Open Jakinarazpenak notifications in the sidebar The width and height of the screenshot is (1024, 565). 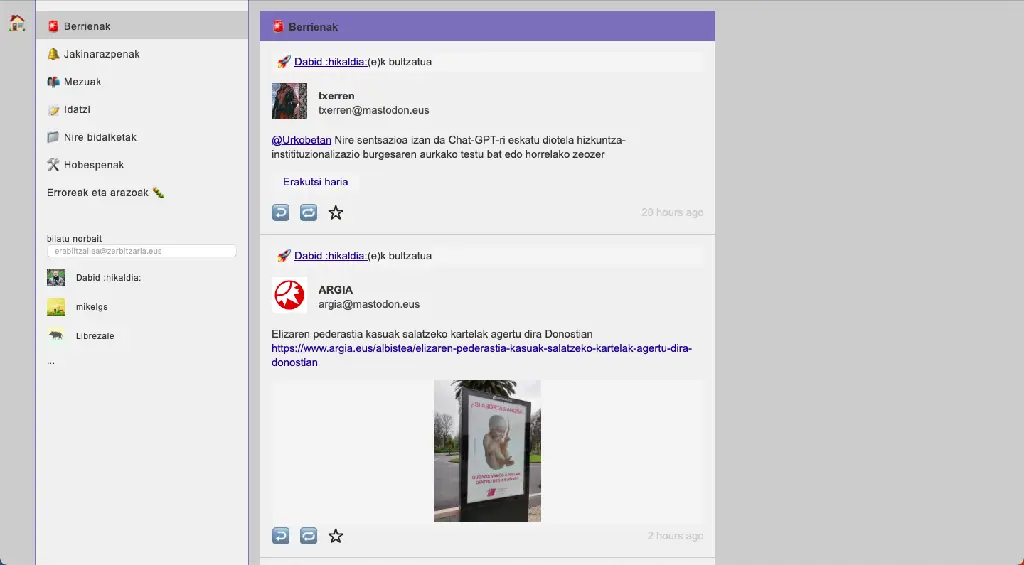click(101, 54)
